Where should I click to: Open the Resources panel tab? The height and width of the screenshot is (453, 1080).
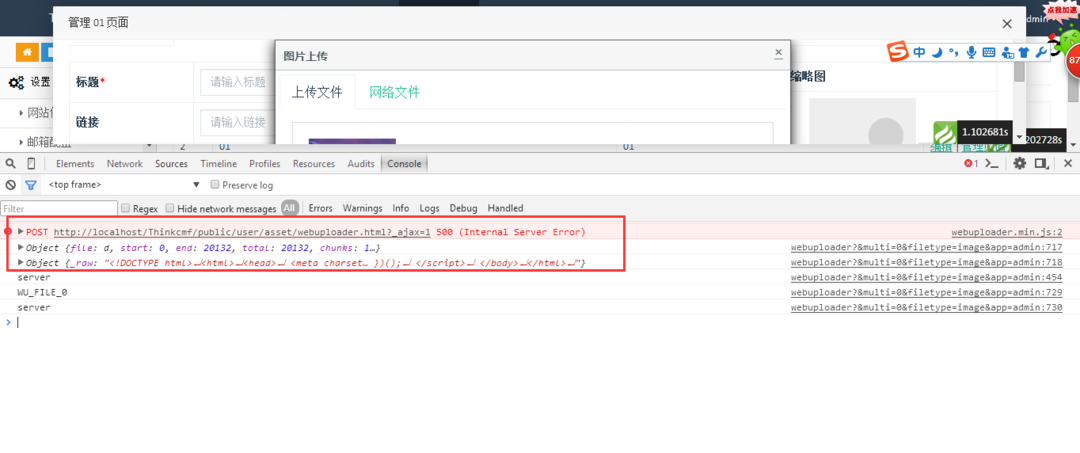314,163
